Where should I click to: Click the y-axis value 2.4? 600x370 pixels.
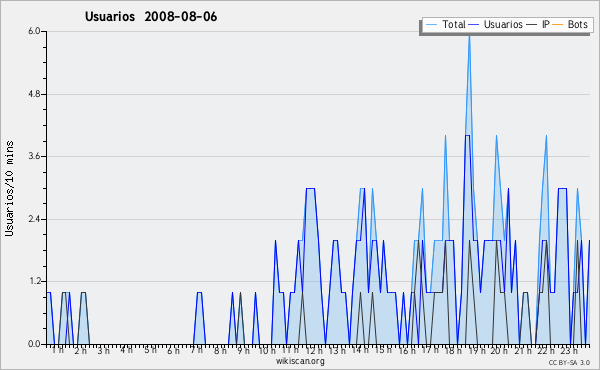point(34,219)
